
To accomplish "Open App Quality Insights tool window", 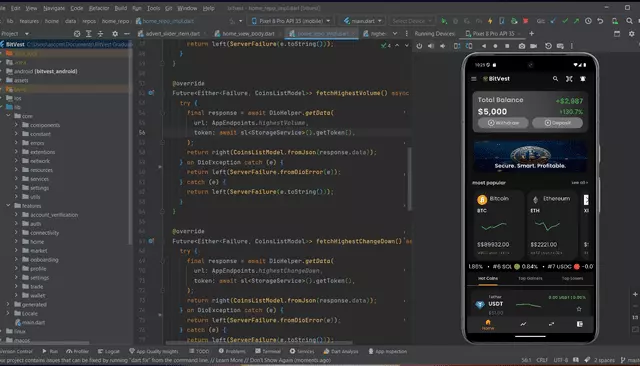I will (x=154, y=351).
